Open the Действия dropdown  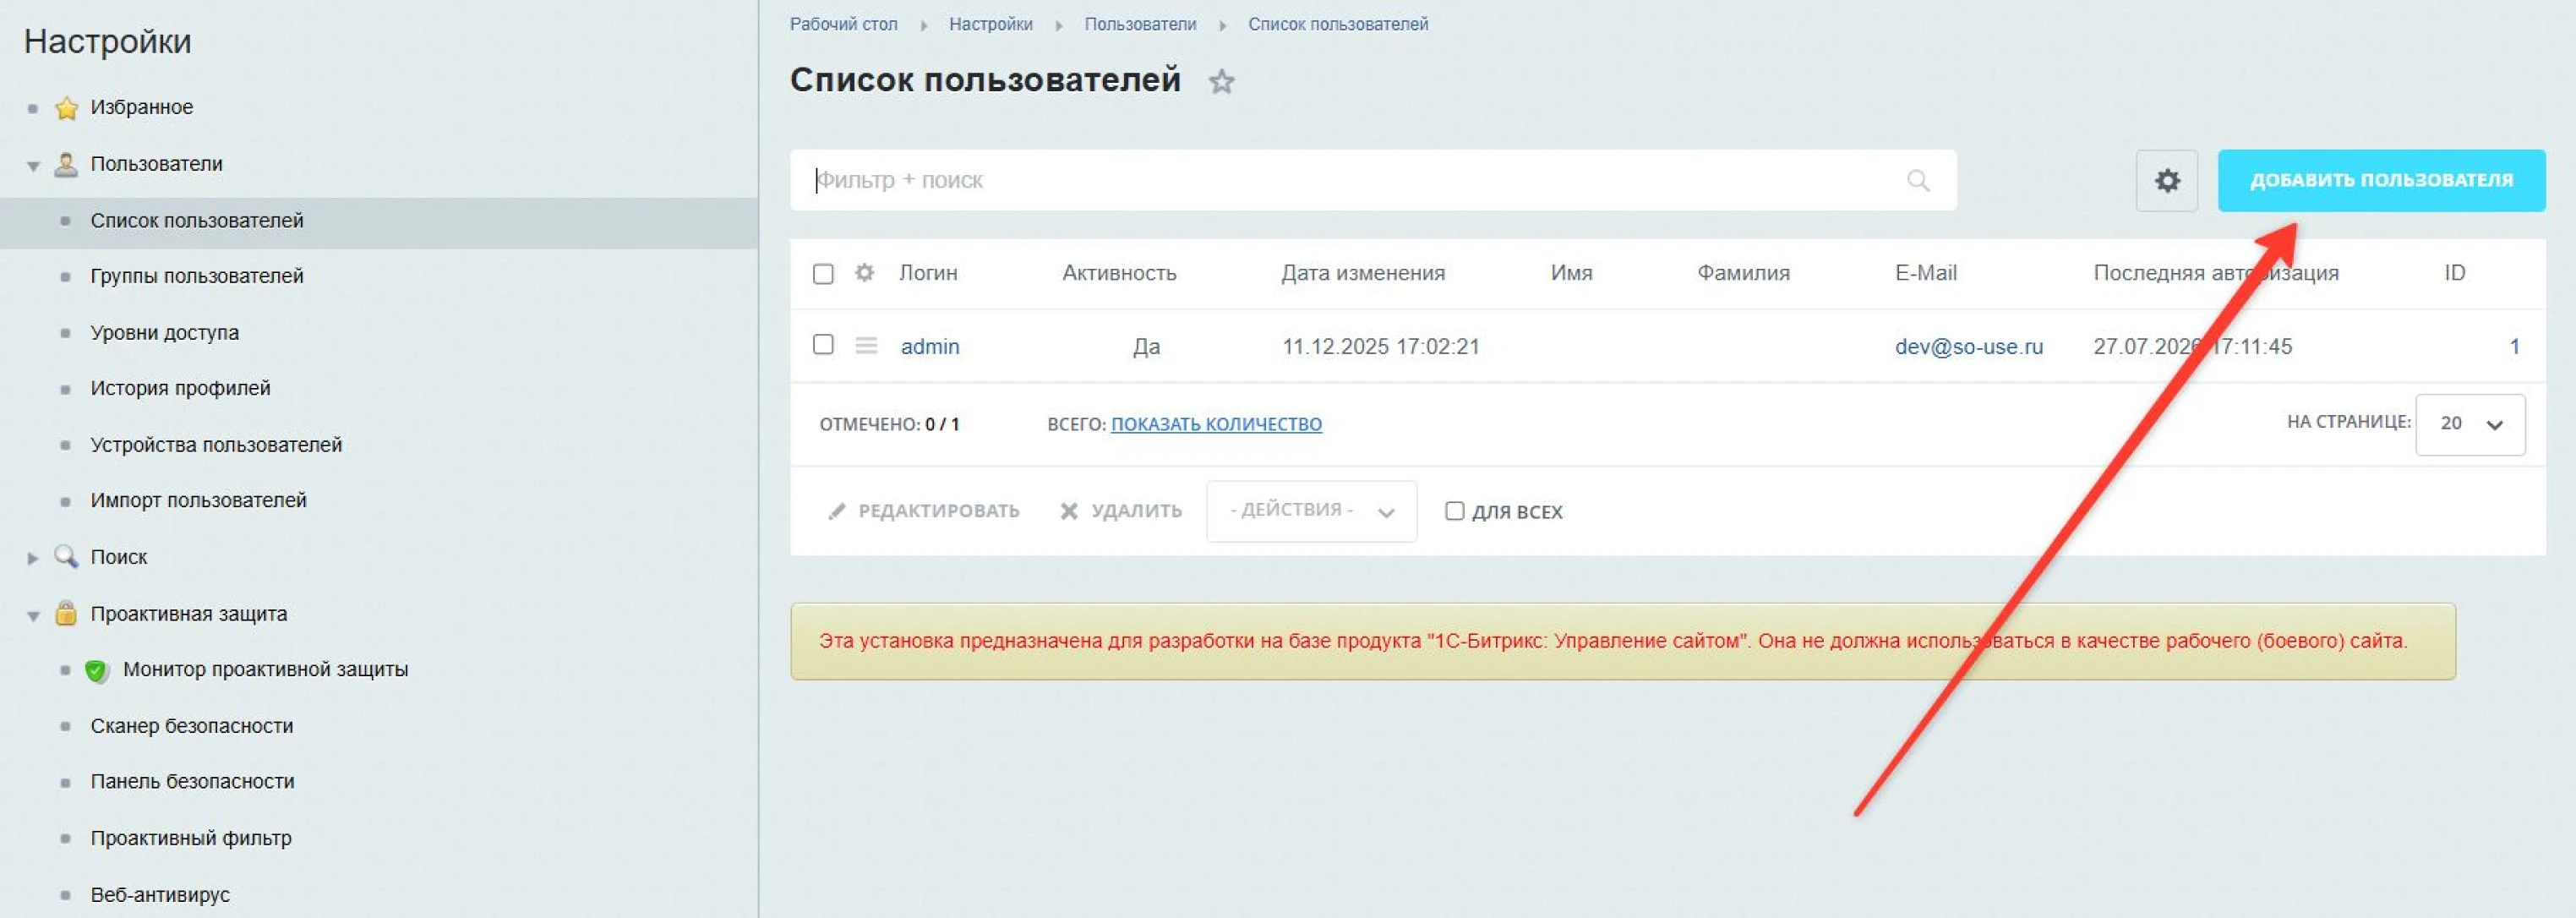click(1311, 511)
